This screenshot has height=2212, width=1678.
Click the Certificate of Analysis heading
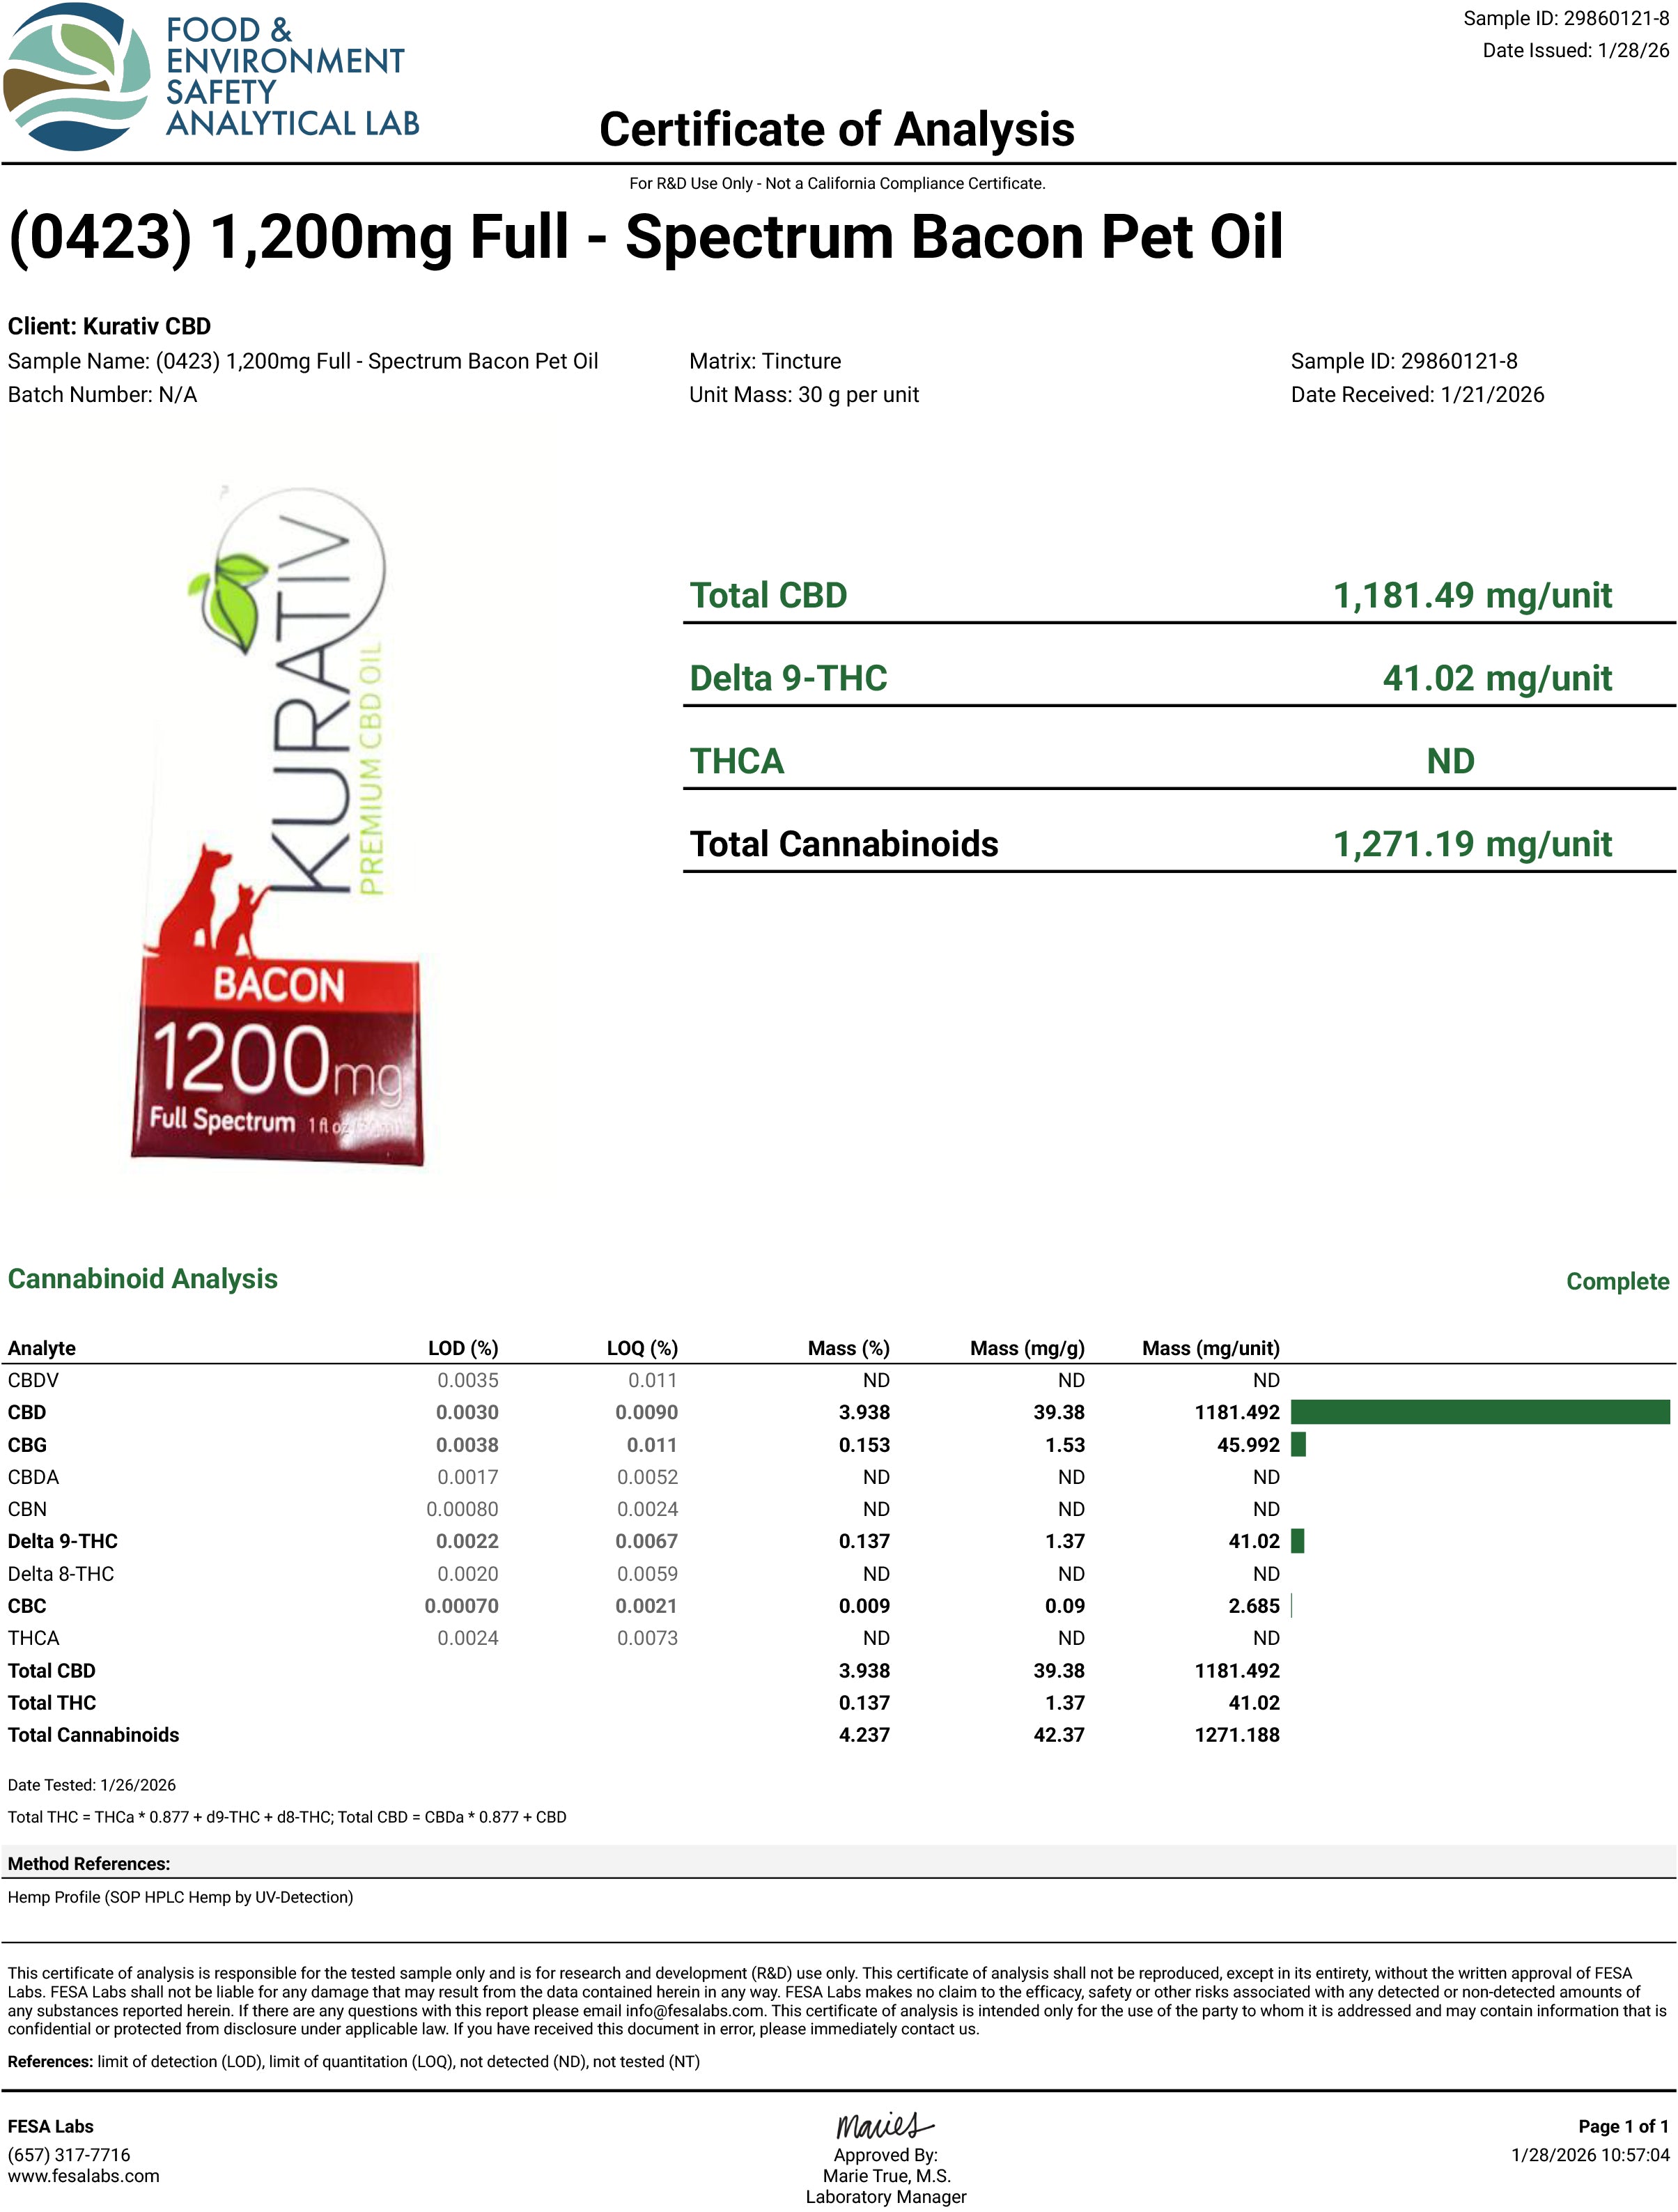tap(836, 130)
